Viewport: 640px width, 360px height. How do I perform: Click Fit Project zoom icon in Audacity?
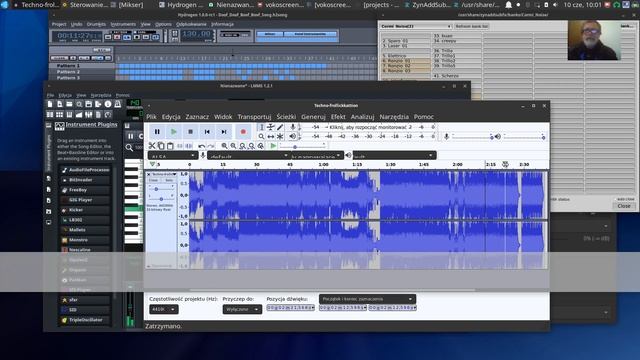tap(251, 146)
